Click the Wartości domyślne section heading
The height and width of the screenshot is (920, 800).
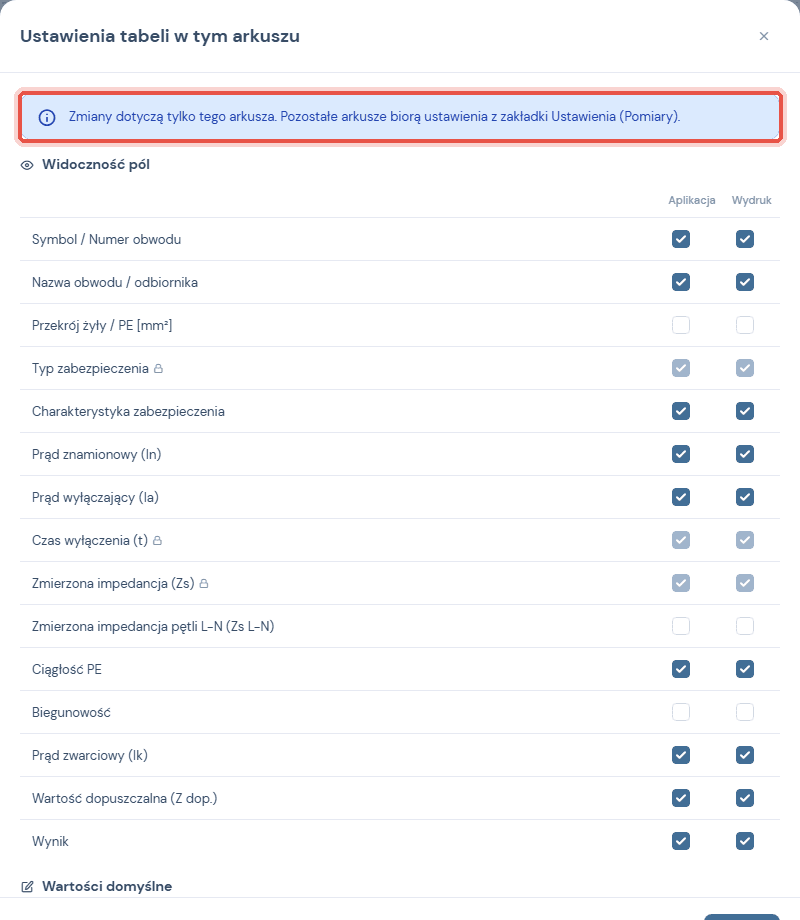coord(107,886)
